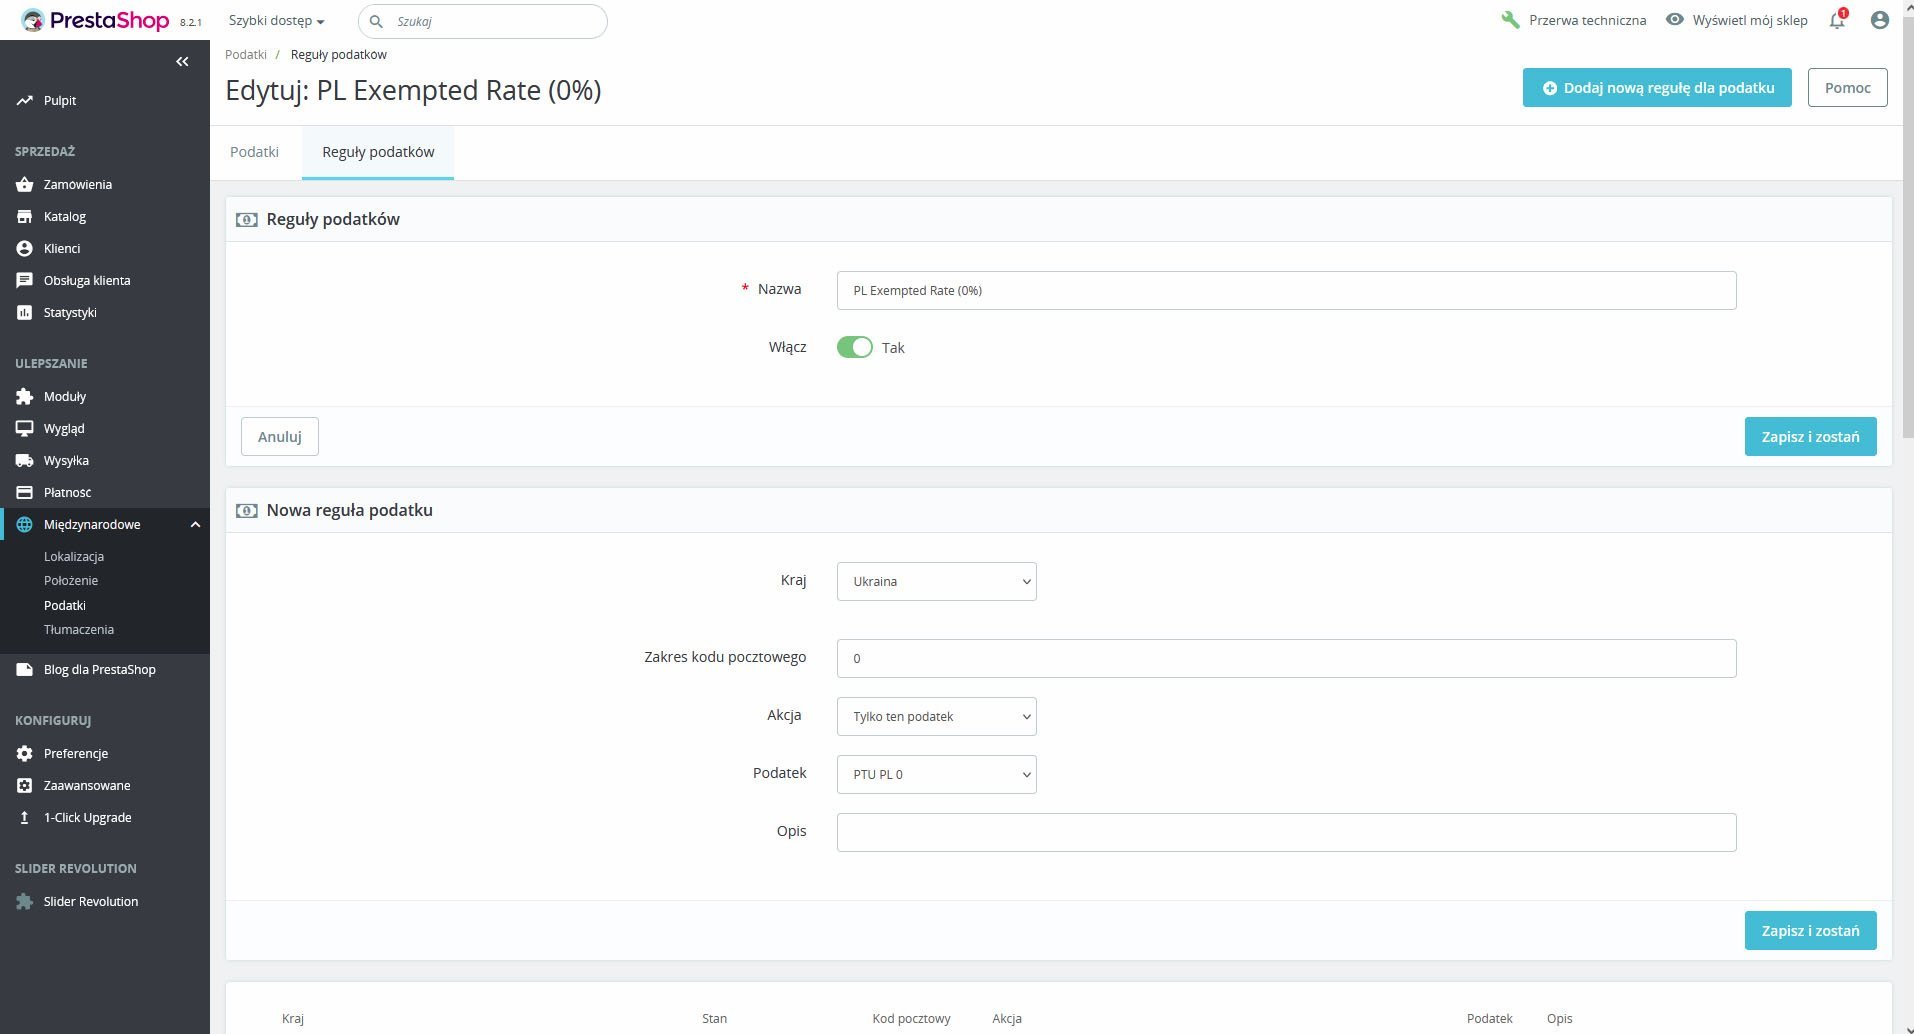This screenshot has width=1914, height=1034.
Task: Click Dodaj nową regułę dla podatku button
Action: tap(1657, 88)
